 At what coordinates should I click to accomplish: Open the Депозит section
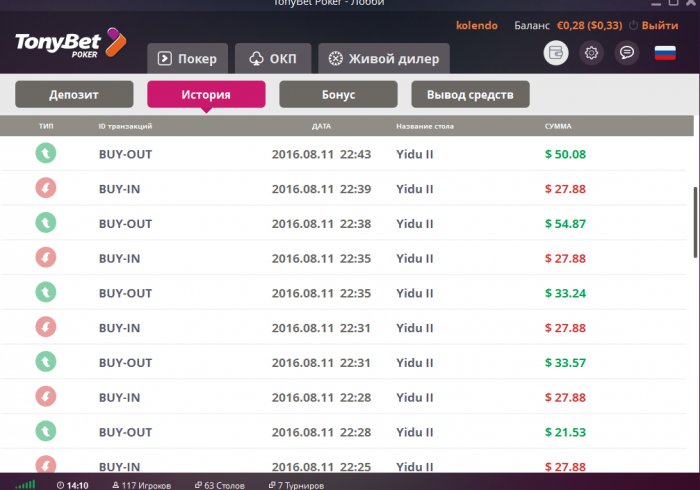coord(74,94)
